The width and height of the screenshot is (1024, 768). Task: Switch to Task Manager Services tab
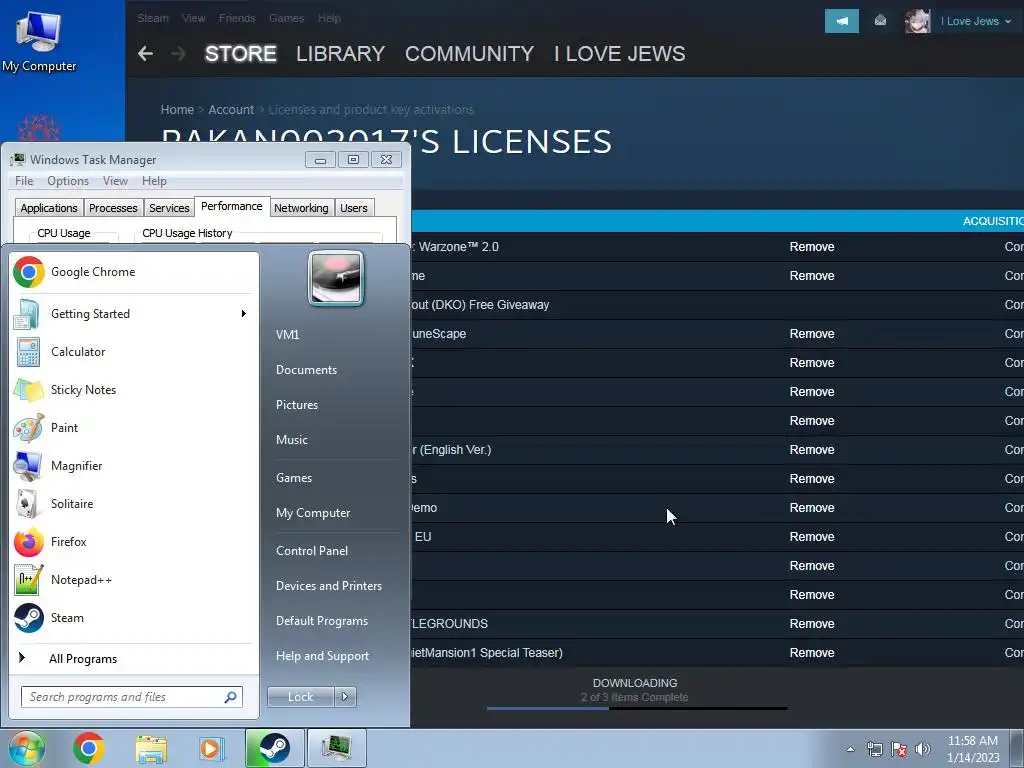[x=169, y=208]
